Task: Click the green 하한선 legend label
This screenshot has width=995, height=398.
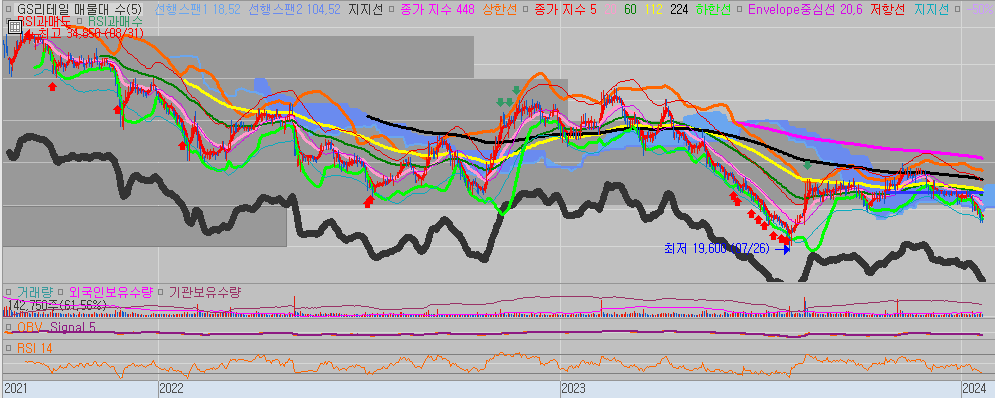Action: click(712, 9)
